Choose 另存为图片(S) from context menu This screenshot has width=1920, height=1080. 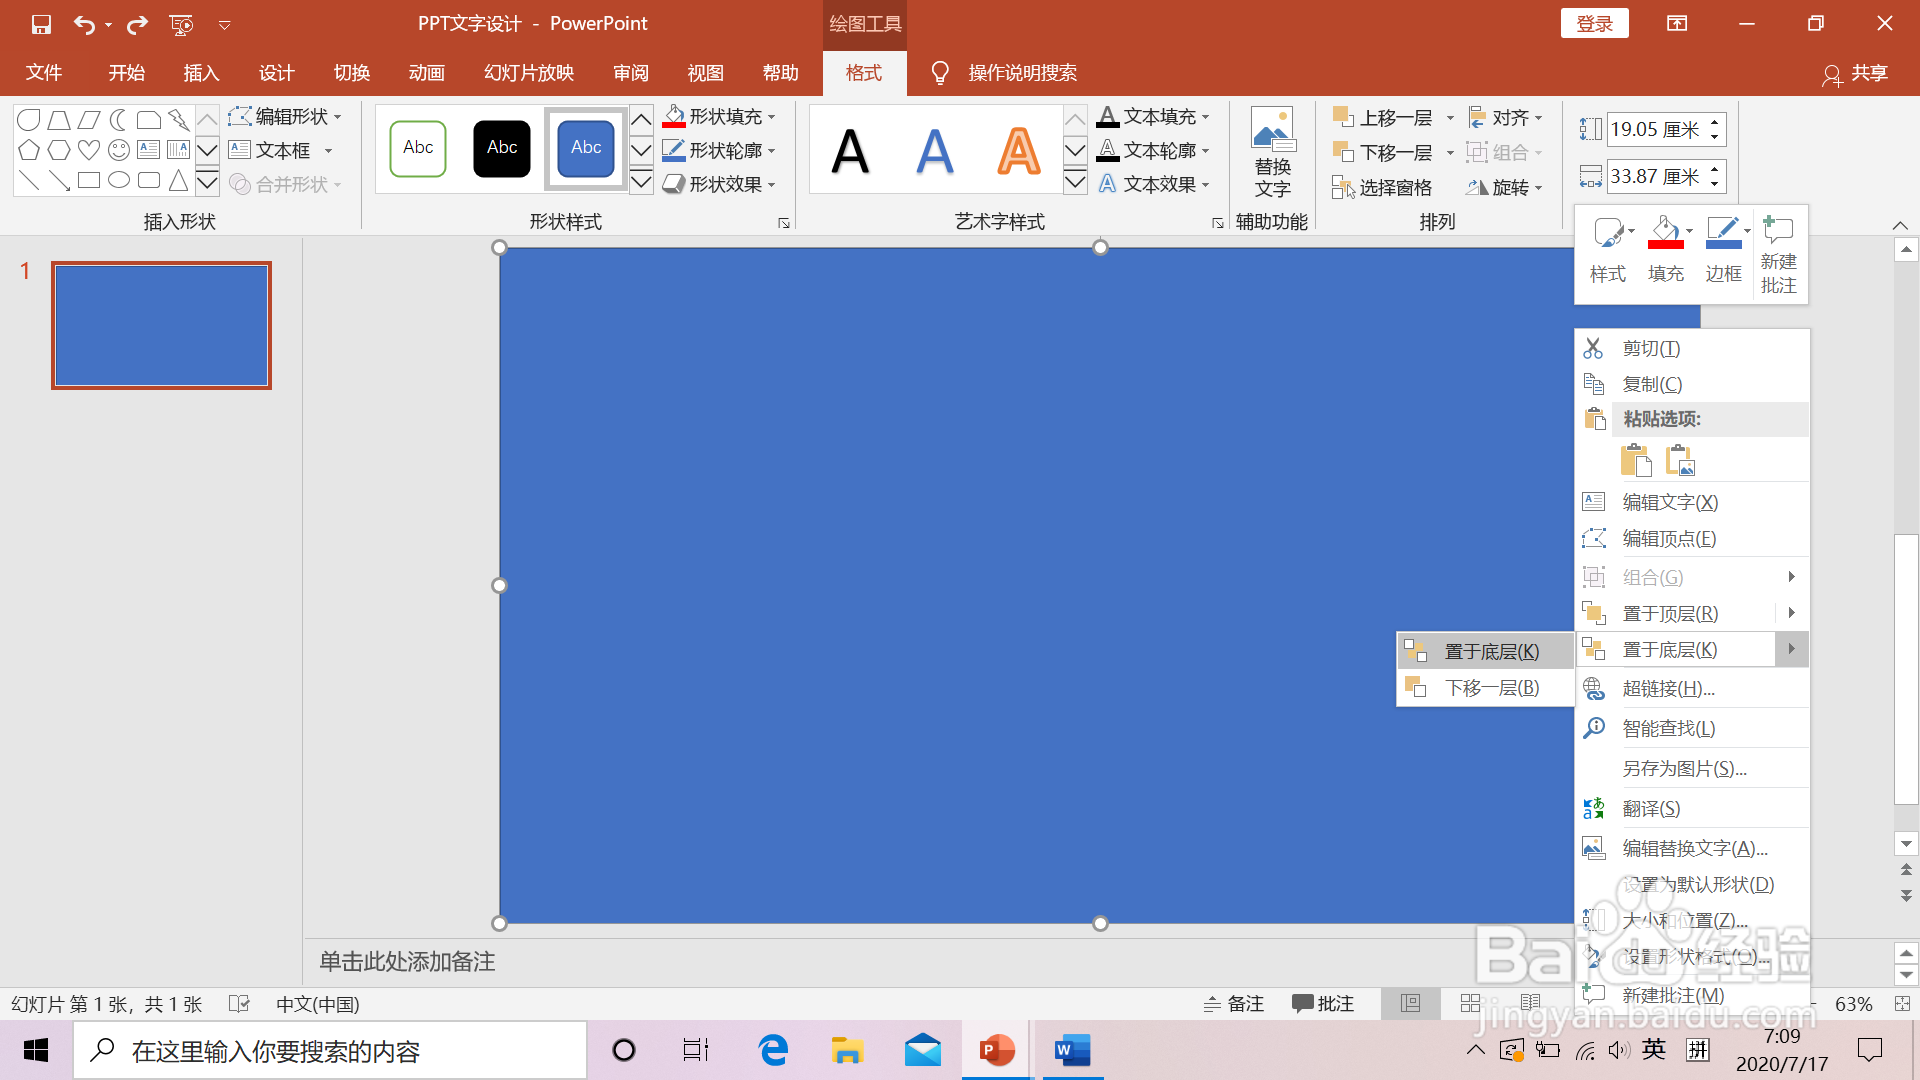coord(1692,768)
